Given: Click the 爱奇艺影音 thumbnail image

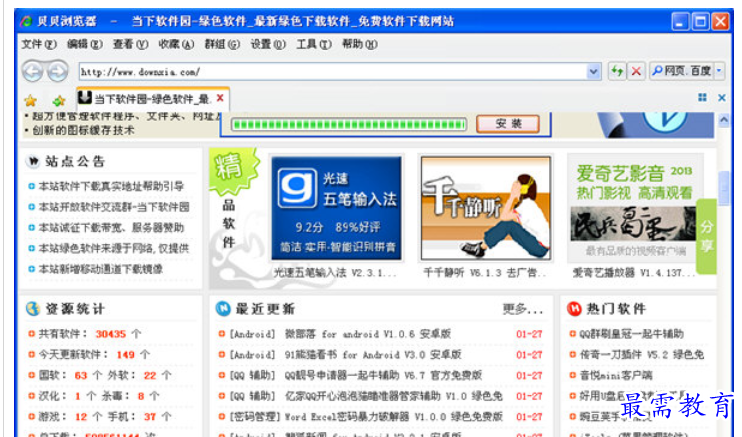Looking at the screenshot, I should coord(634,208).
